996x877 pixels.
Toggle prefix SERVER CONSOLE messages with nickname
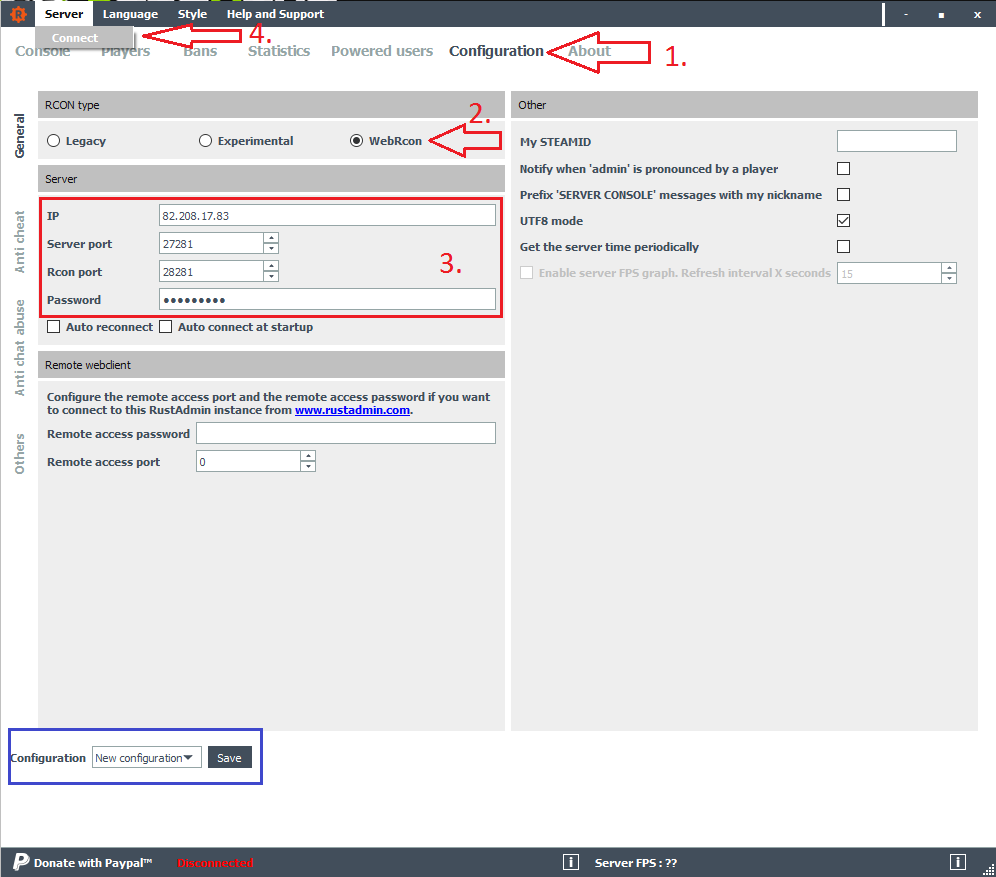tap(844, 195)
